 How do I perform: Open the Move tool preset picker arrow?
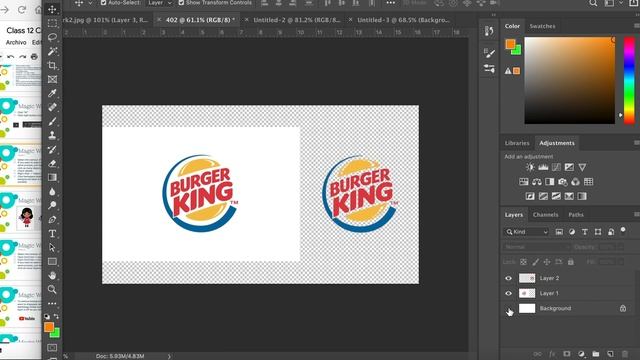(90, 3)
